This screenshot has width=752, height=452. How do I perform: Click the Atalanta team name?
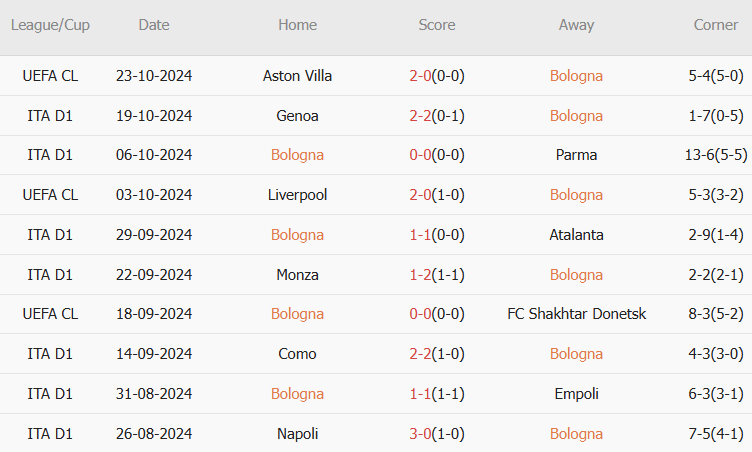(576, 235)
